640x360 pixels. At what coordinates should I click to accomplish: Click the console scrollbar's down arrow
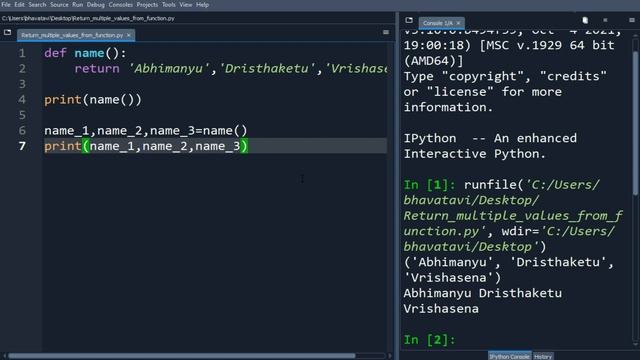click(x=635, y=344)
